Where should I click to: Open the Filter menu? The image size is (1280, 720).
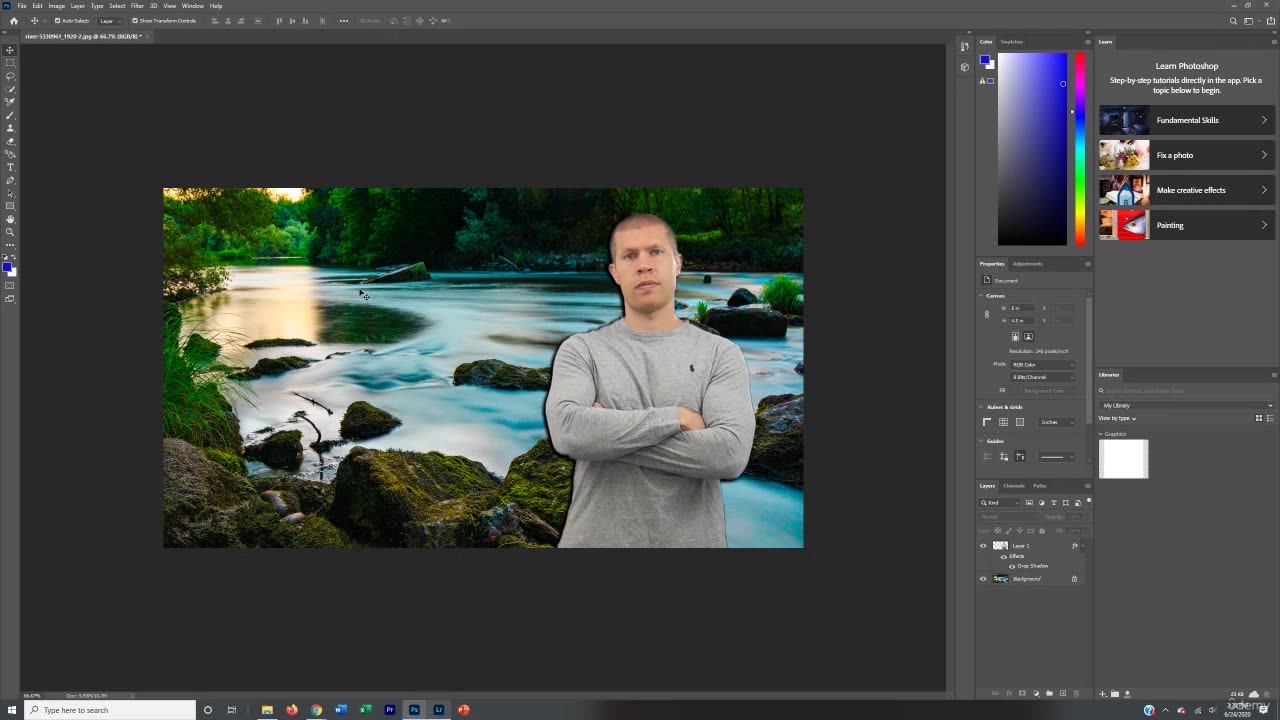137,6
